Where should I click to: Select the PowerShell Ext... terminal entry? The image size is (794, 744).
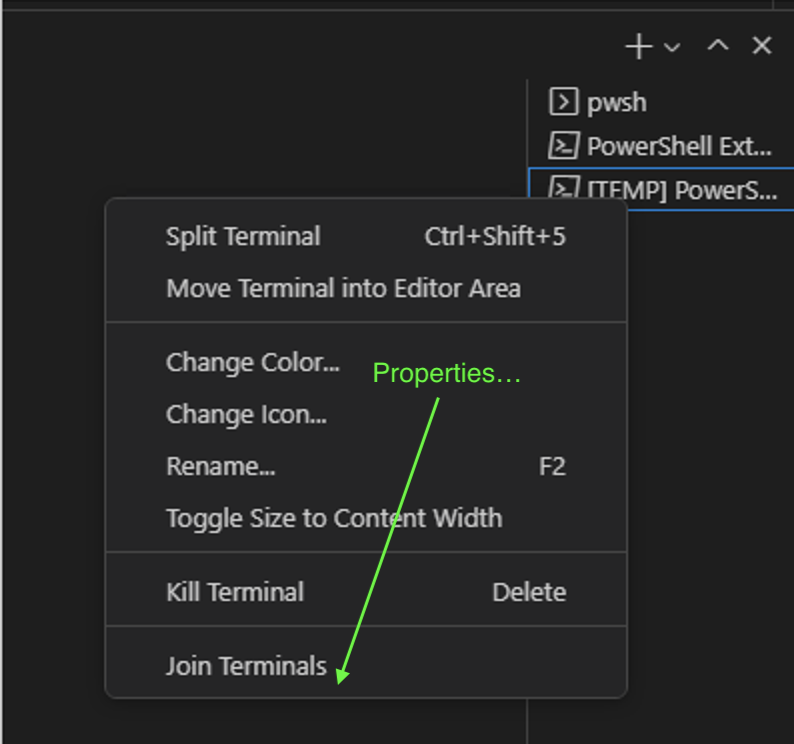coord(661,146)
